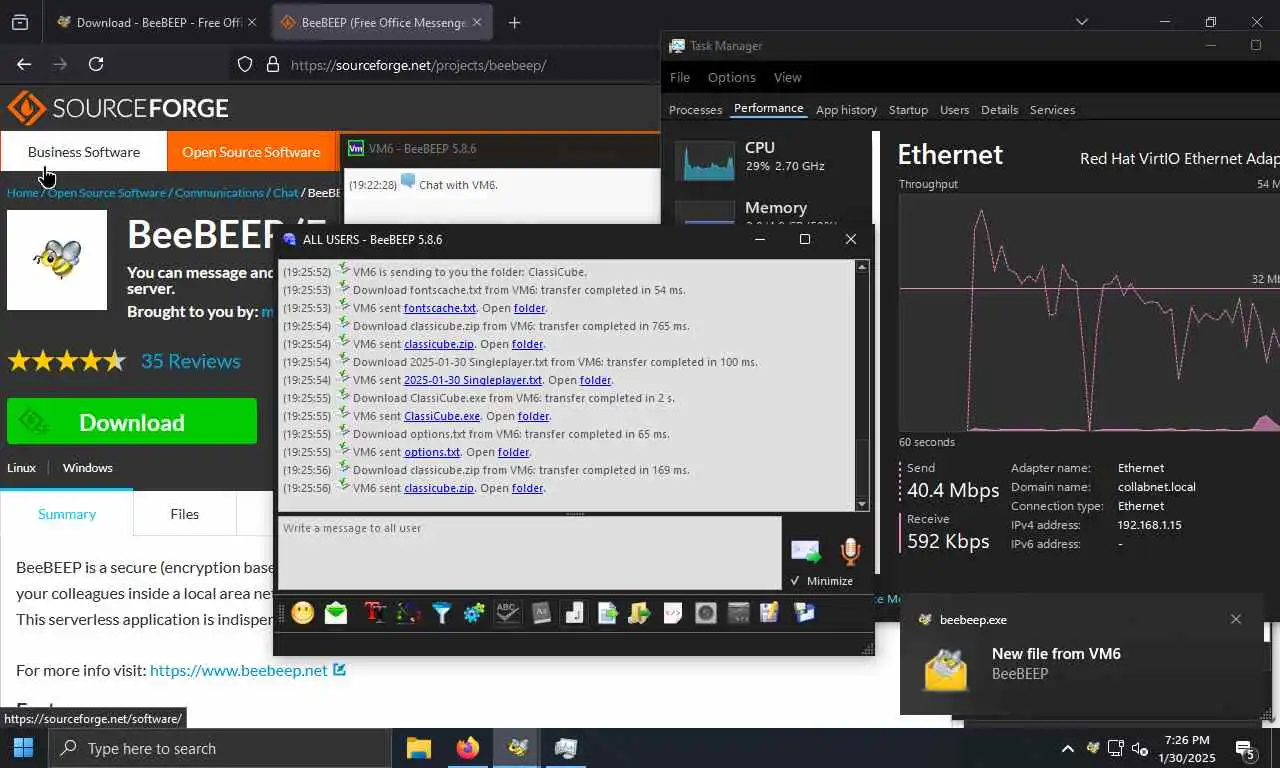Open the Business Software tab on SourceForge
Viewport: 1280px width, 768px height.
[84, 152]
